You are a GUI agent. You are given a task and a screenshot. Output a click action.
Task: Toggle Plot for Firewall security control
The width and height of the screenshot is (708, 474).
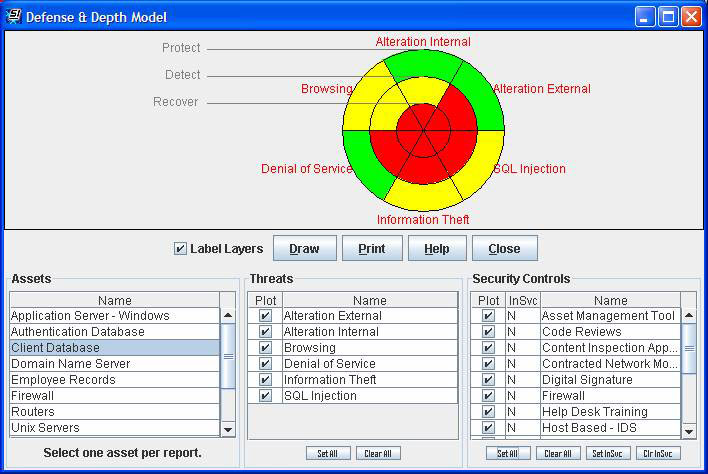tap(488, 396)
